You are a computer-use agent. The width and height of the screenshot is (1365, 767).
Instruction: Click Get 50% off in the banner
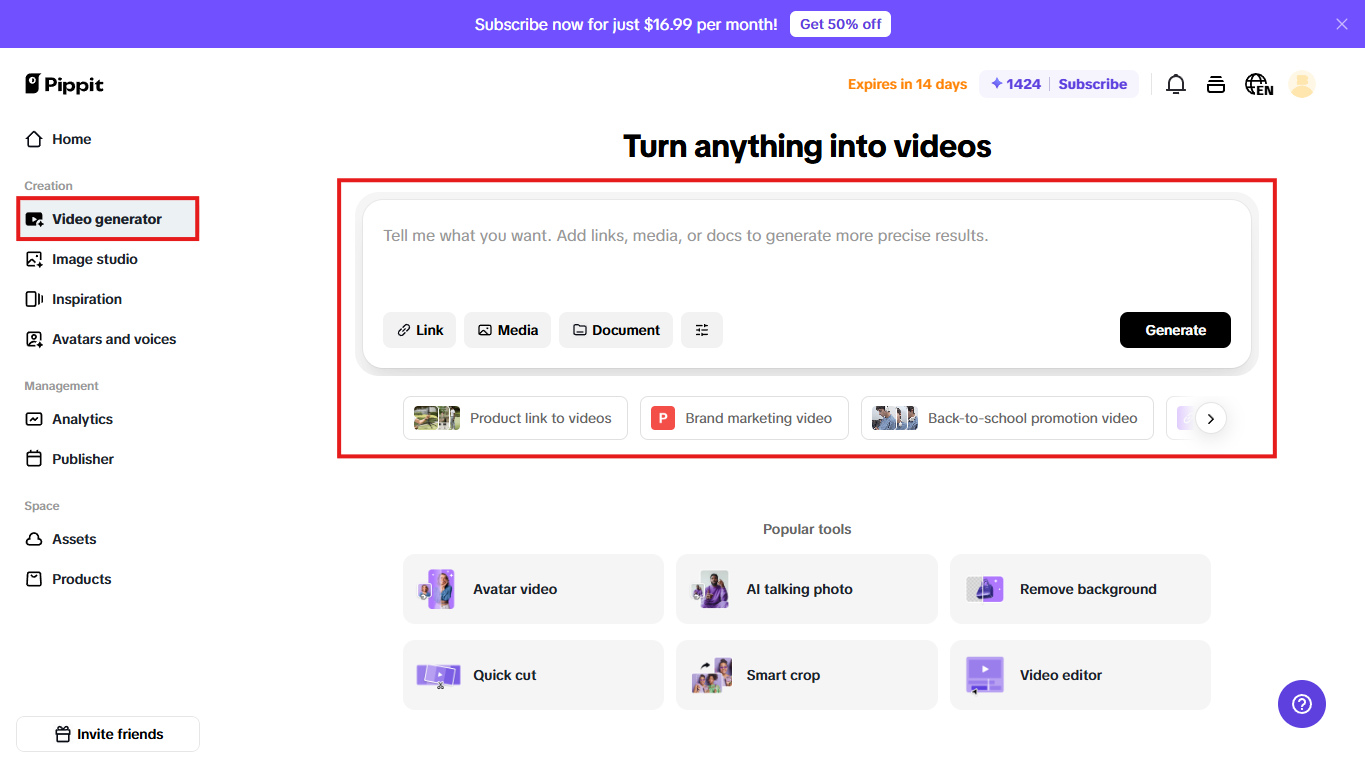pos(840,23)
